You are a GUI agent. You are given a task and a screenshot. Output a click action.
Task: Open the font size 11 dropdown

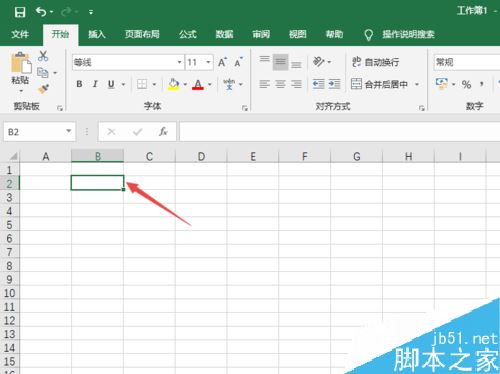208,62
